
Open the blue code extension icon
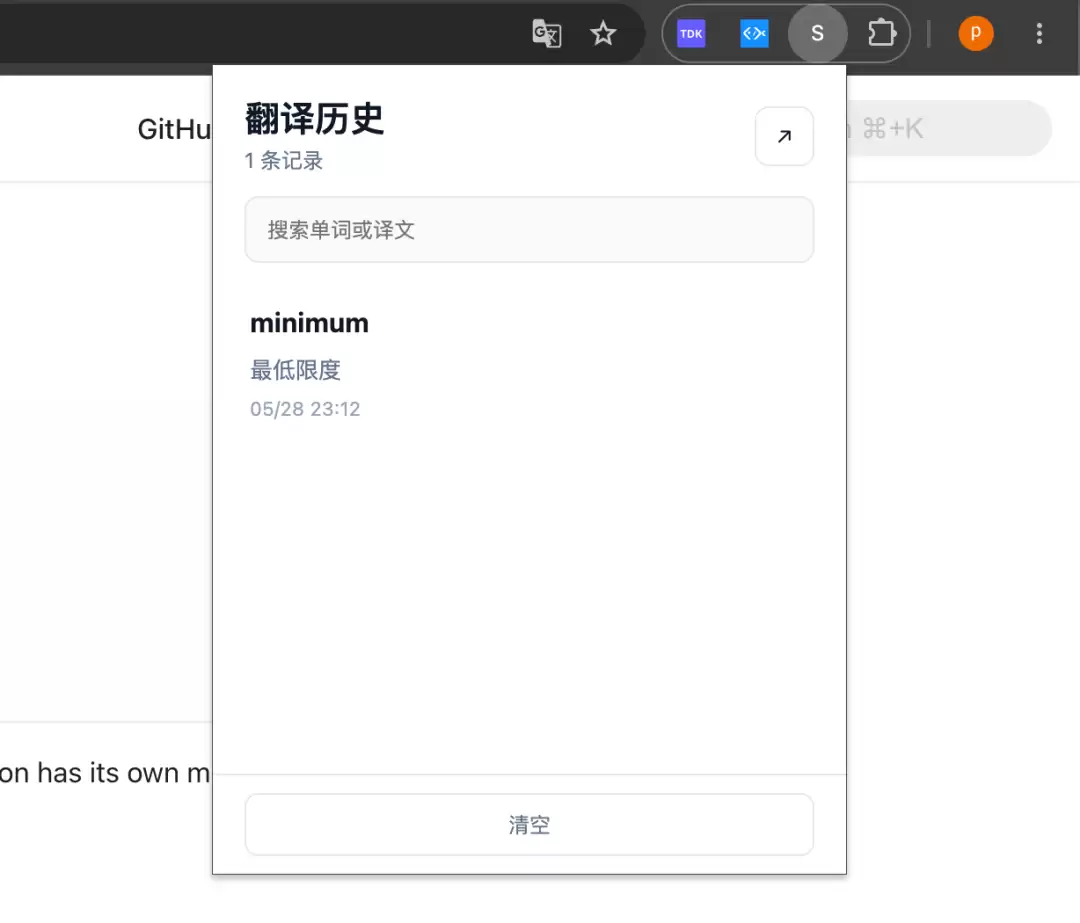(x=754, y=33)
